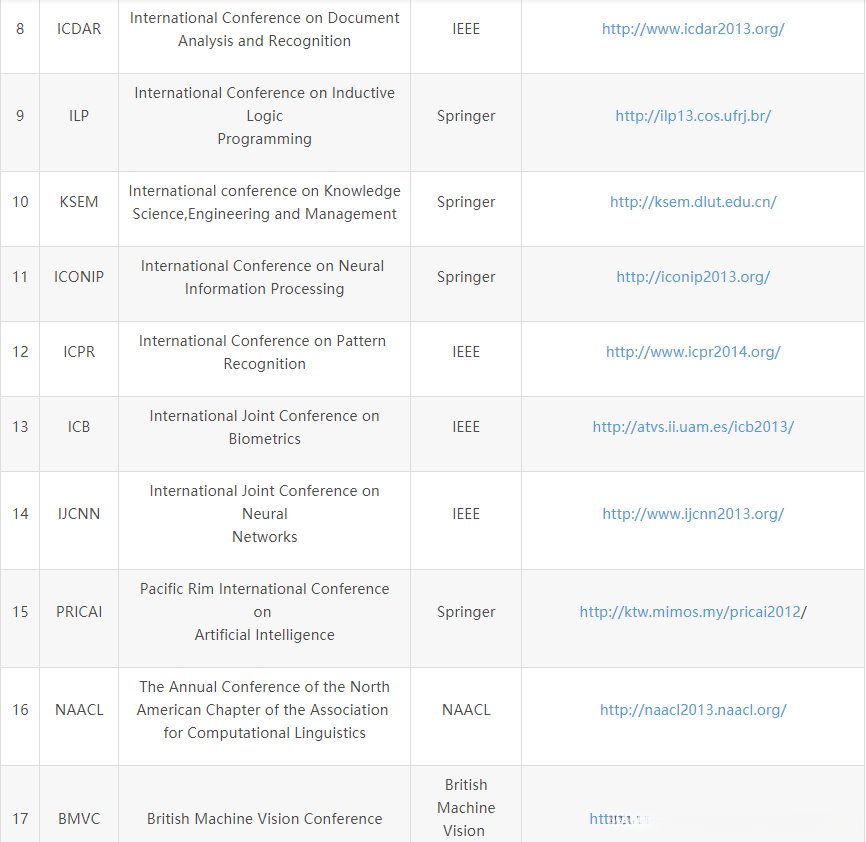Screen dimensions: 866x842
Task: Select the KSEM abbreviation cell
Action: tap(79, 202)
